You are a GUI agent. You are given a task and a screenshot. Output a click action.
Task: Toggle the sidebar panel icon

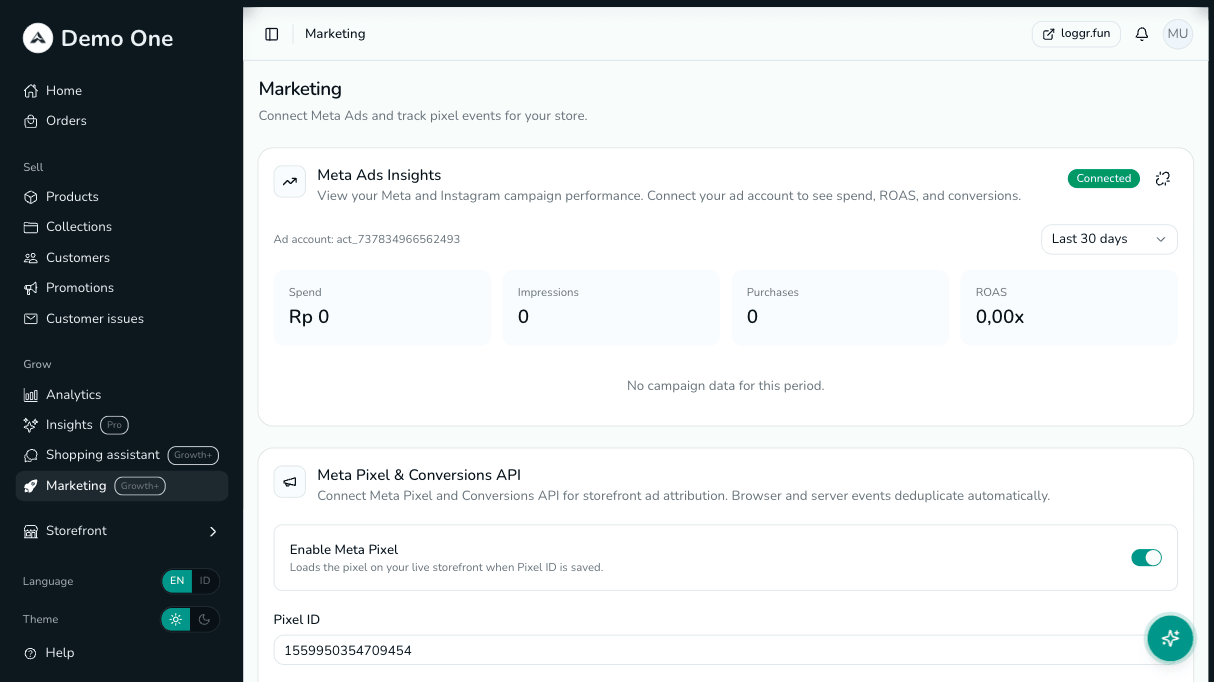coord(272,34)
